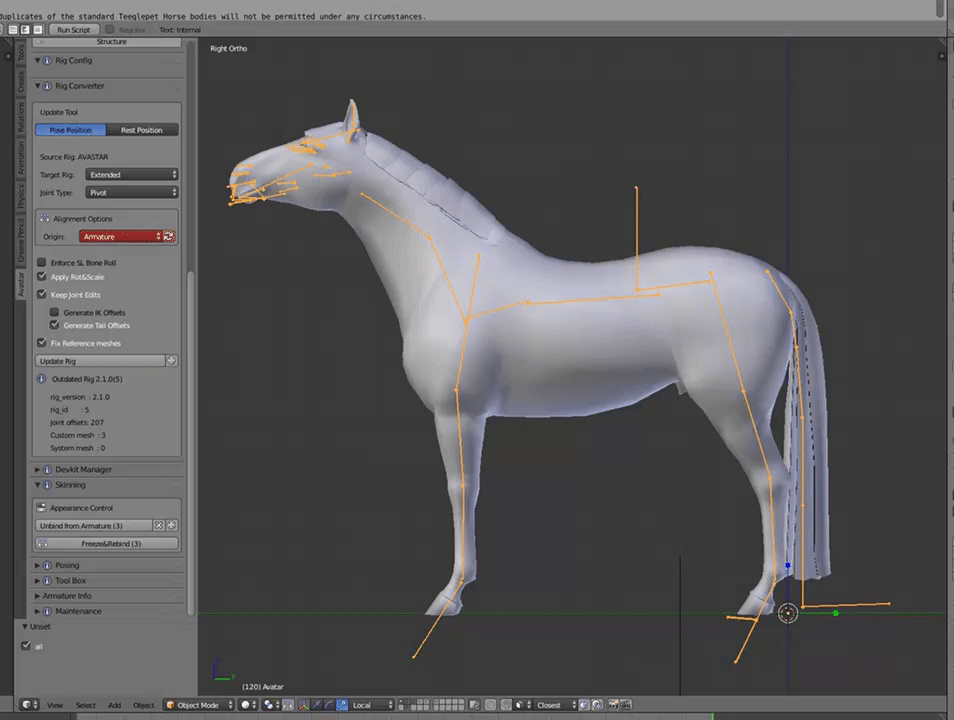
Task: Open the Avastar sidebar tab
Action: point(20,286)
